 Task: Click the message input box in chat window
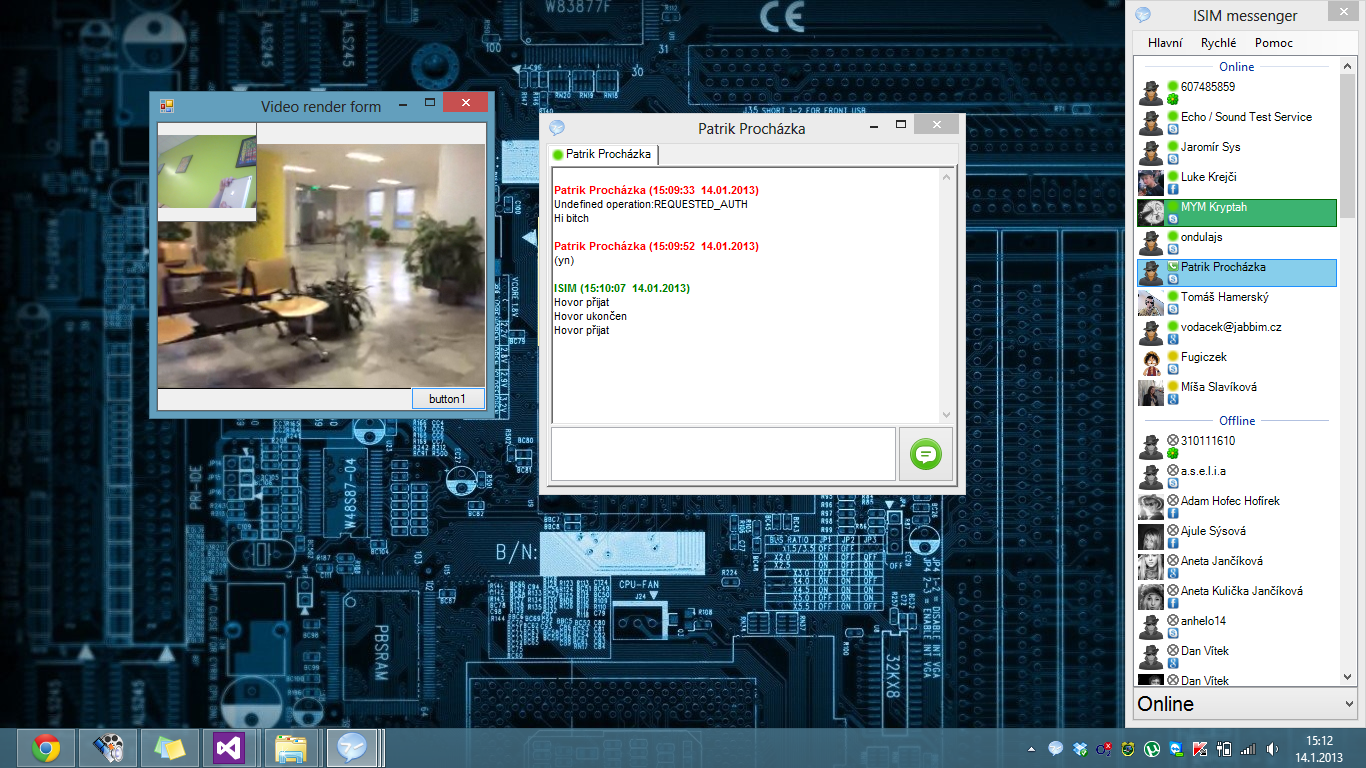[x=723, y=454]
